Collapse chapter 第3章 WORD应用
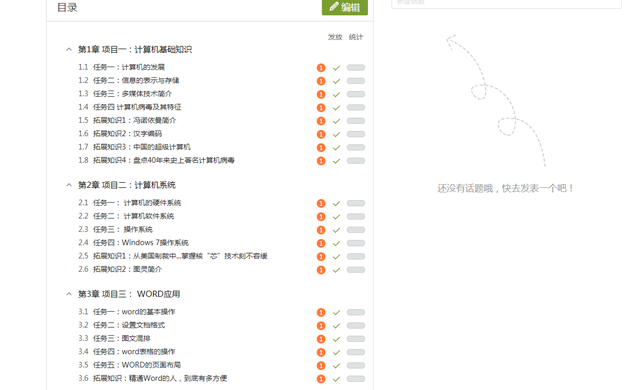The width and height of the screenshot is (631, 390). point(69,294)
